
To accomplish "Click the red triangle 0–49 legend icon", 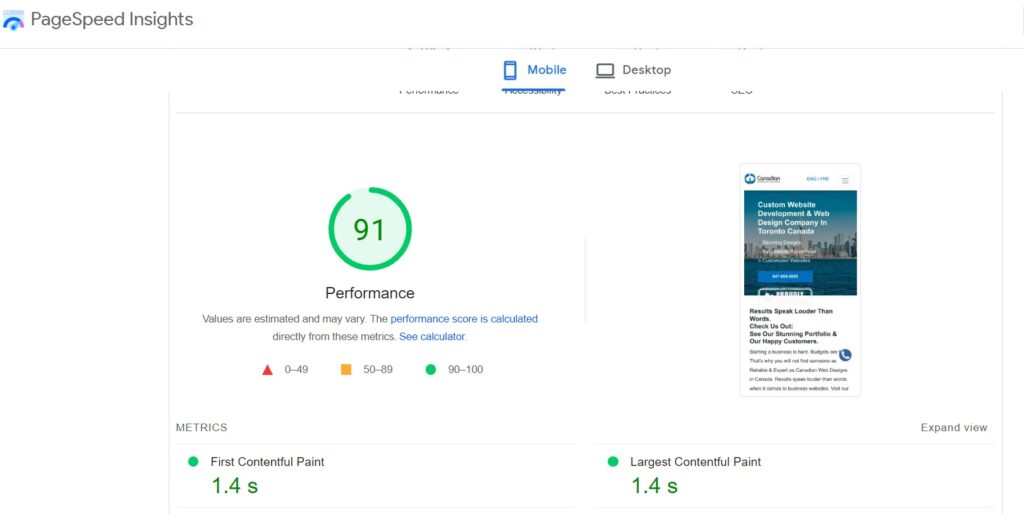I will point(267,370).
